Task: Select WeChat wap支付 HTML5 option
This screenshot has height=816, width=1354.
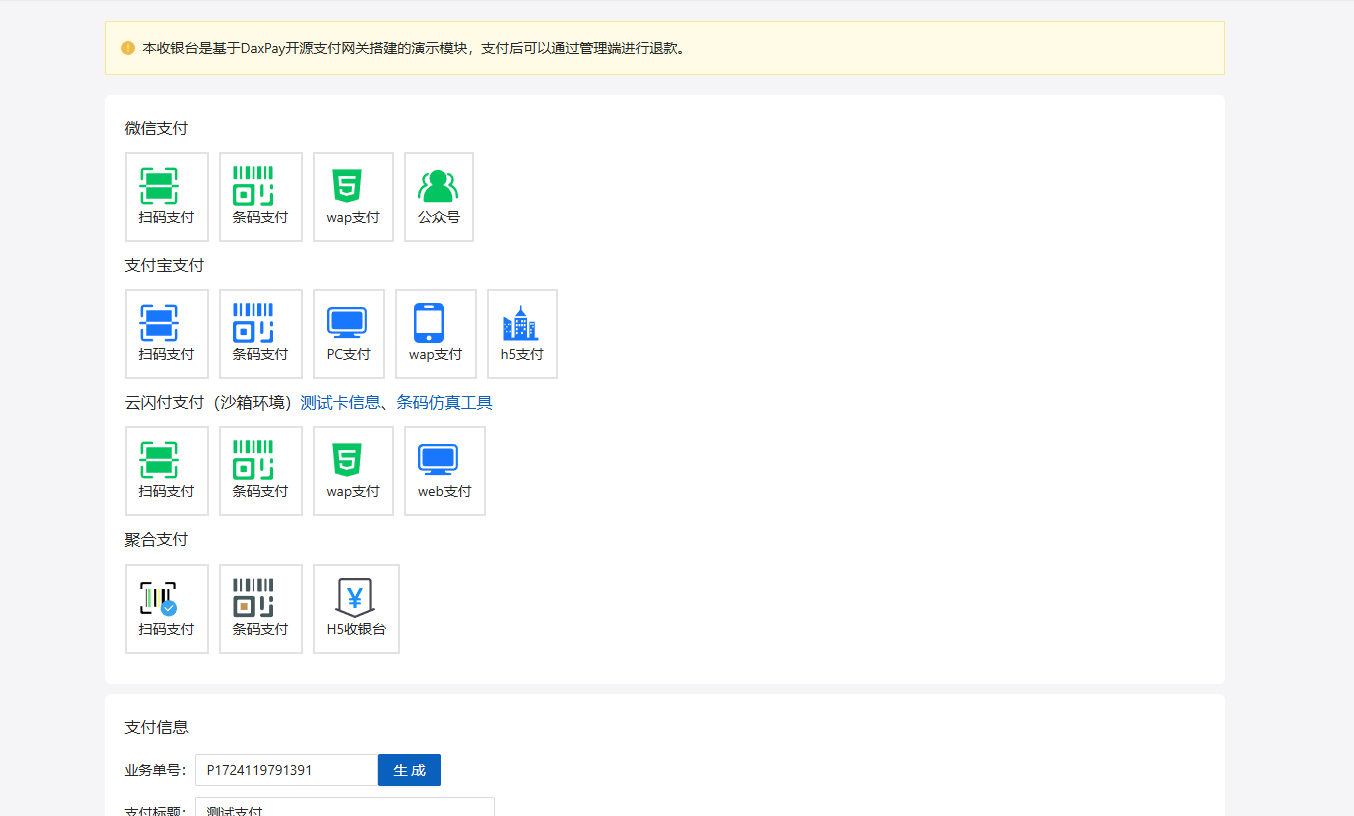Action: pyautogui.click(x=353, y=197)
